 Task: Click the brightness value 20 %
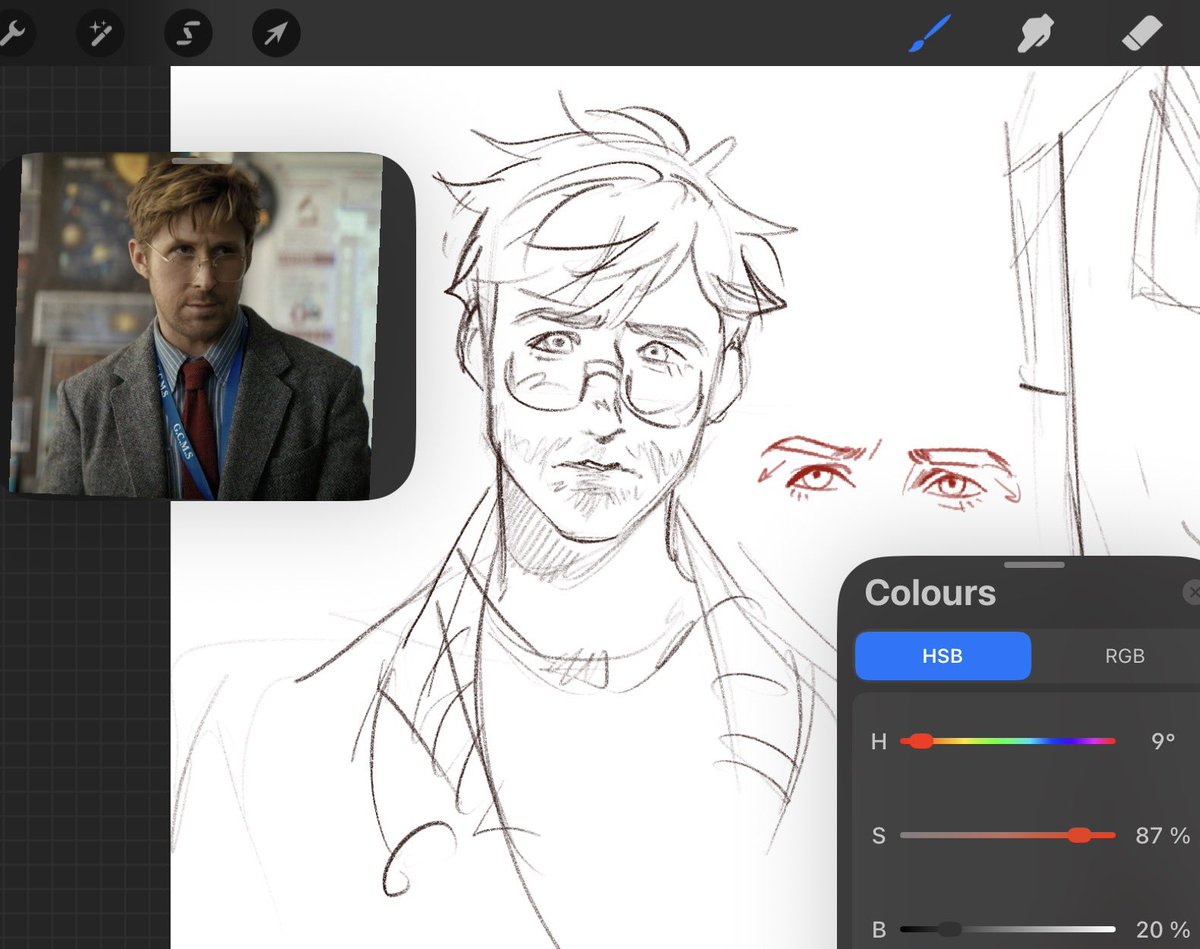tap(1163, 930)
